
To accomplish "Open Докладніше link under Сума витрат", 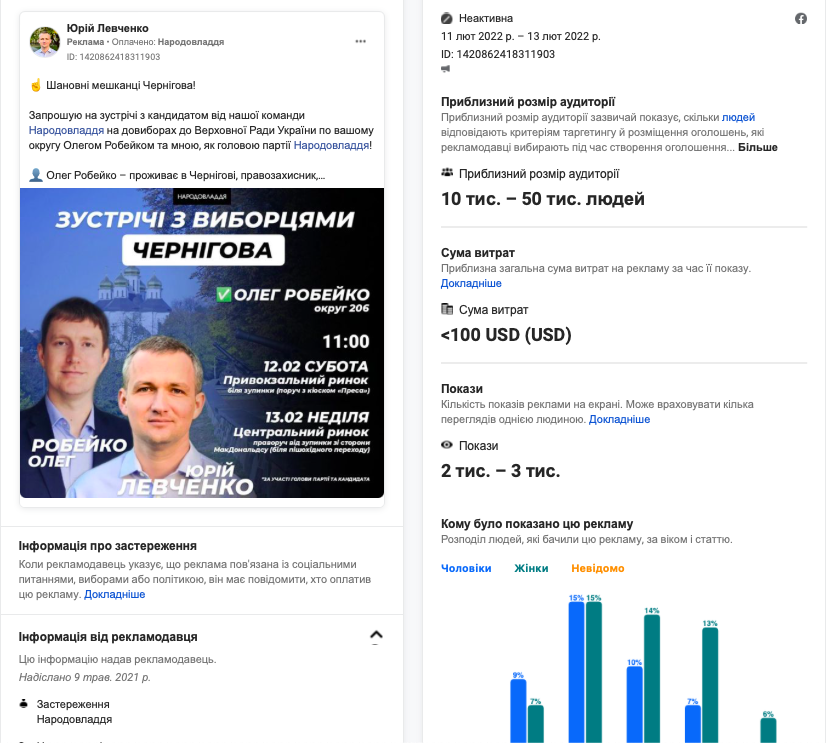I will (471, 283).
